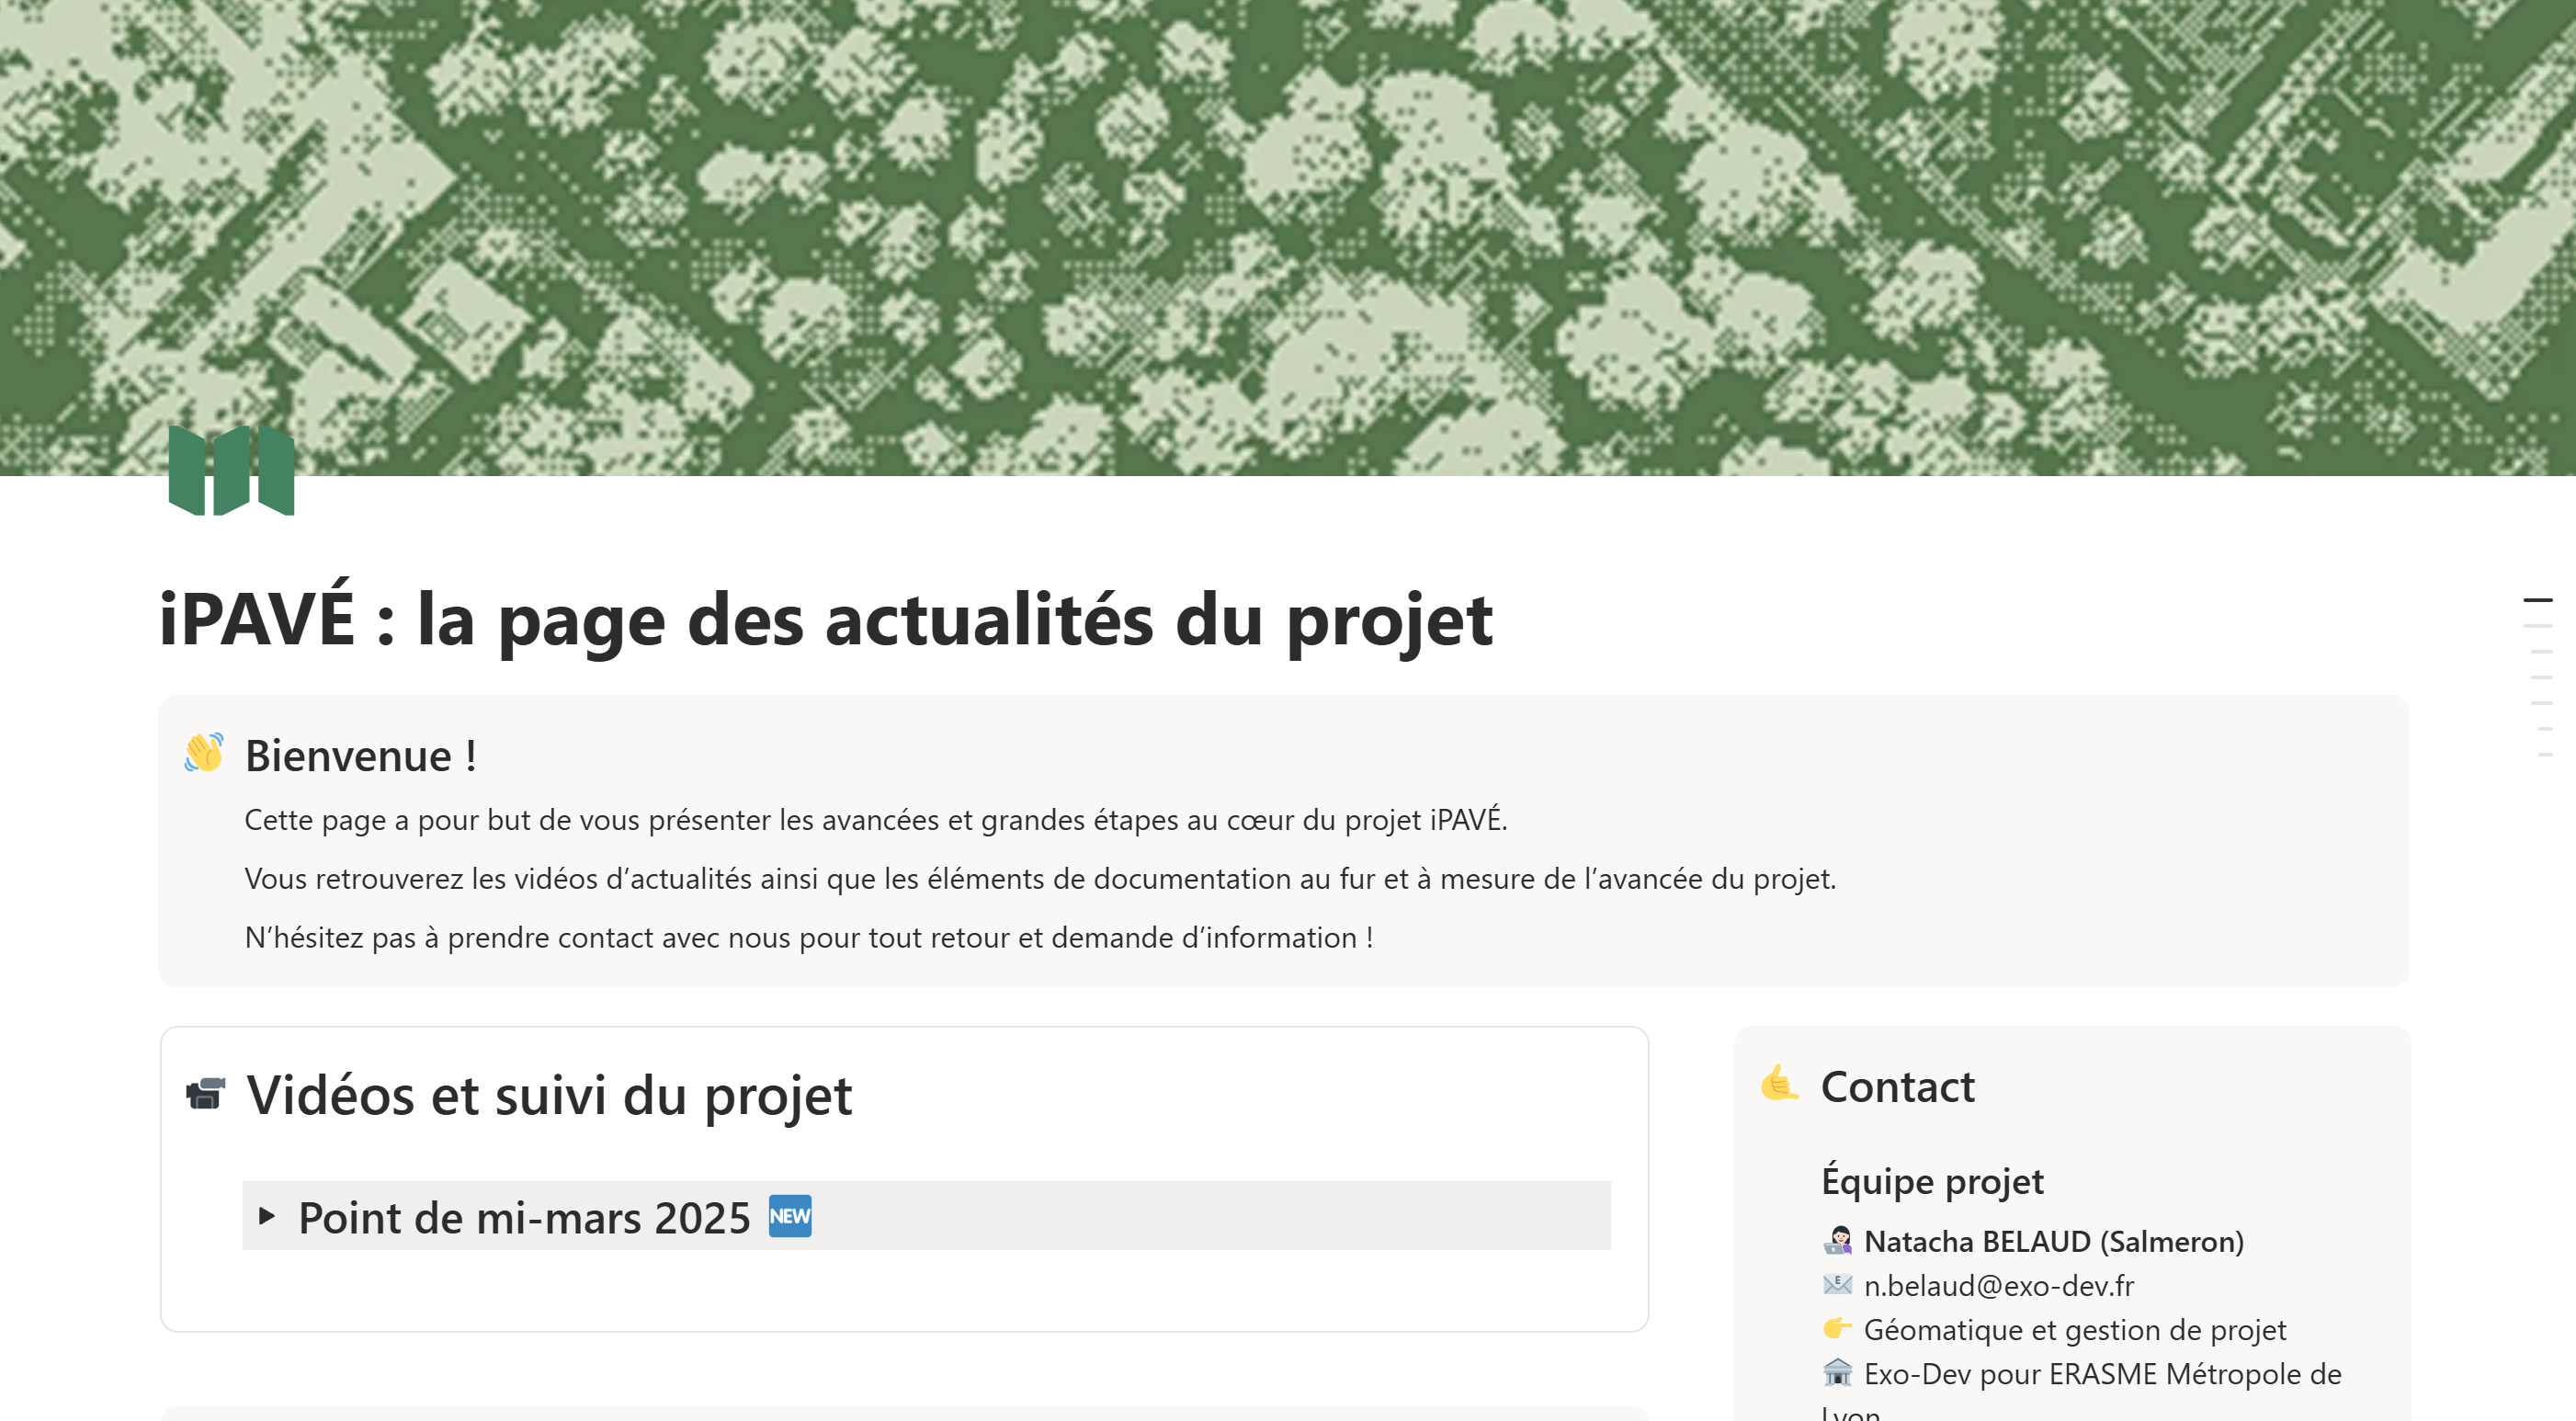This screenshot has height=1421, width=2576.
Task: Click the video camera icon beside Vidéos et suivi
Action: pyautogui.click(x=206, y=1095)
